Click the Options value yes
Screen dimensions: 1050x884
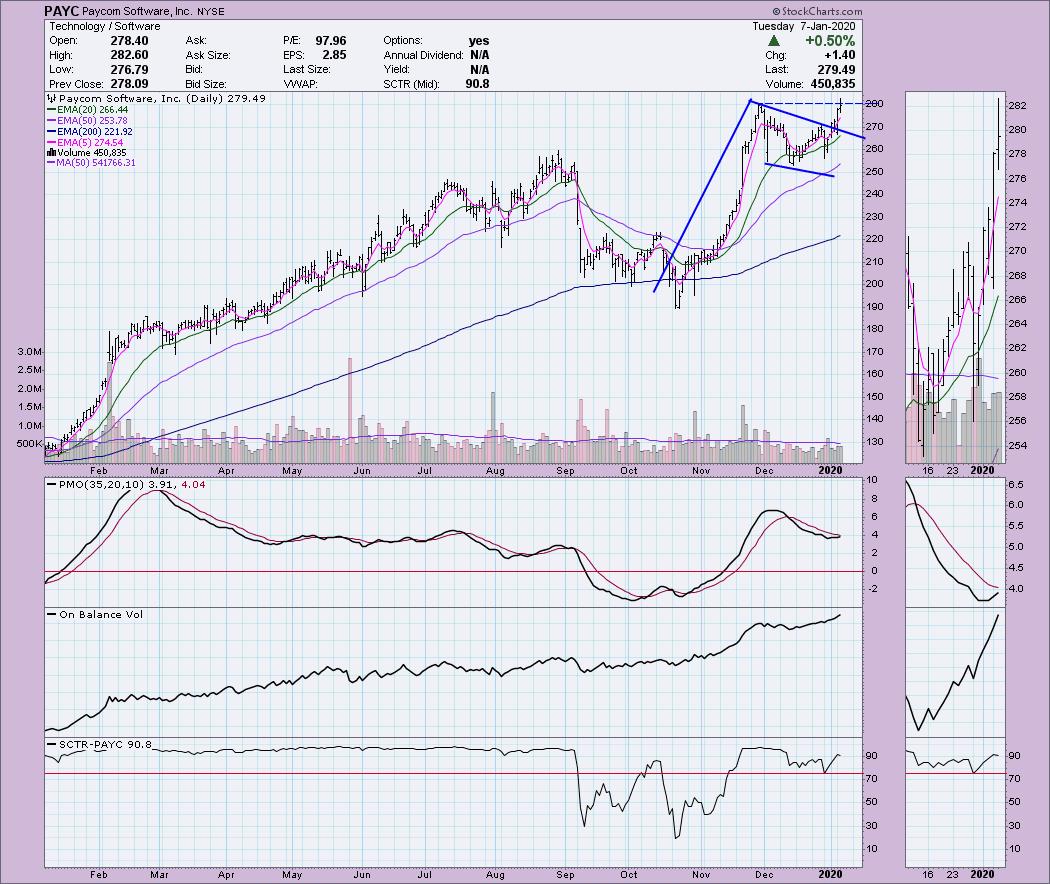coord(479,41)
